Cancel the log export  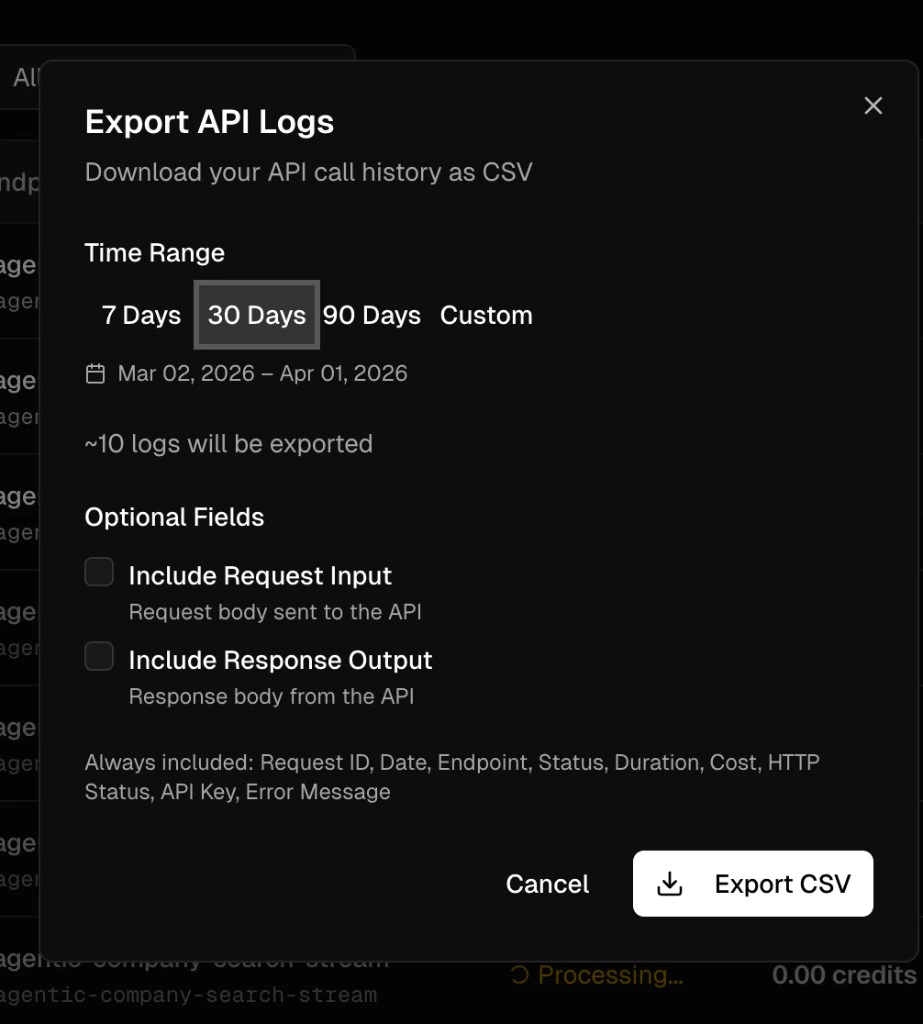pyautogui.click(x=547, y=884)
